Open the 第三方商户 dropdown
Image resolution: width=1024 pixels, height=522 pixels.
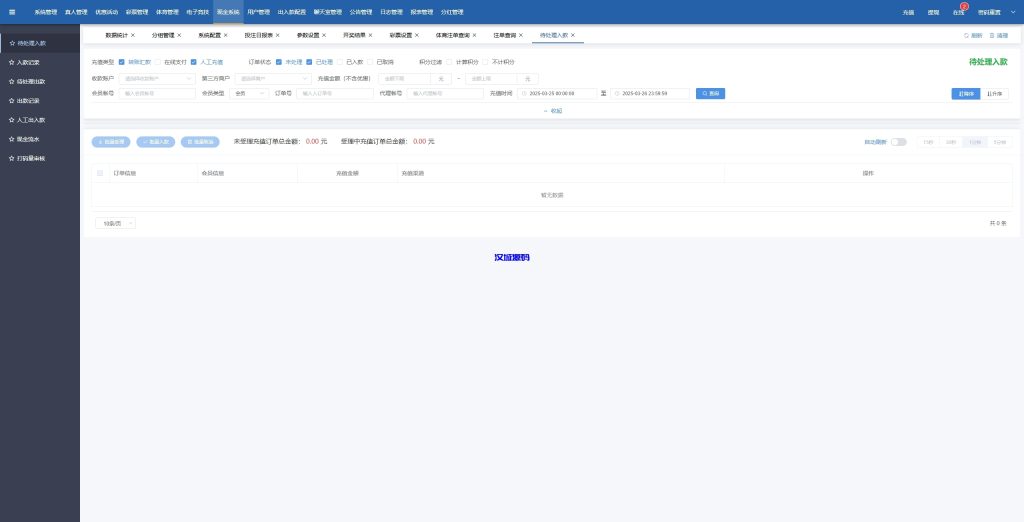pos(275,78)
